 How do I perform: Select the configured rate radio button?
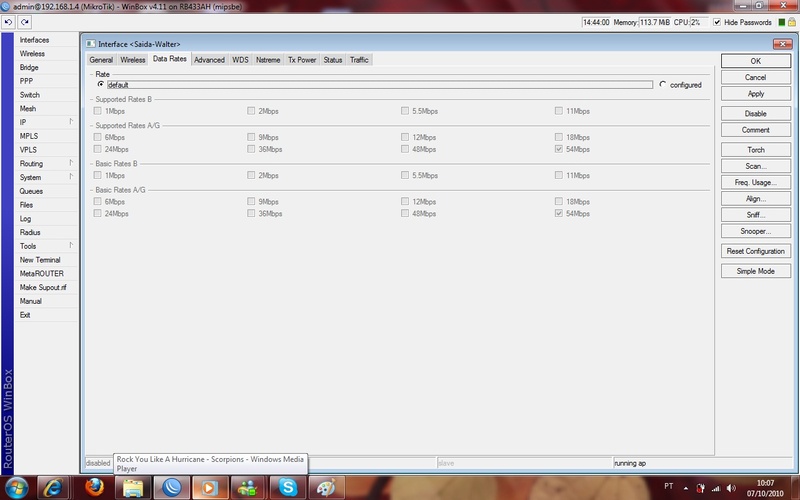click(662, 84)
